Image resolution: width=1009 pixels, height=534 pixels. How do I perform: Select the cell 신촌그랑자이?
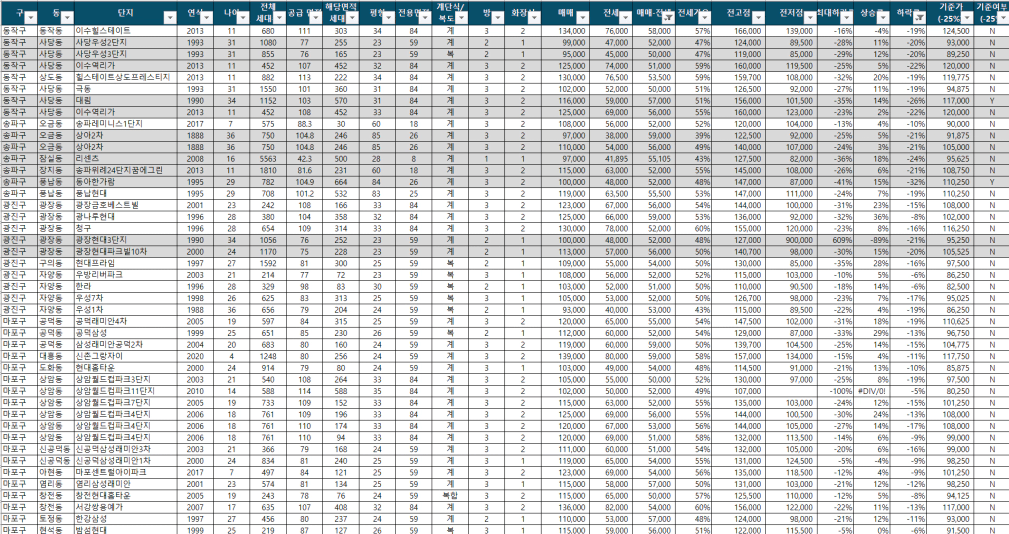(x=125, y=356)
